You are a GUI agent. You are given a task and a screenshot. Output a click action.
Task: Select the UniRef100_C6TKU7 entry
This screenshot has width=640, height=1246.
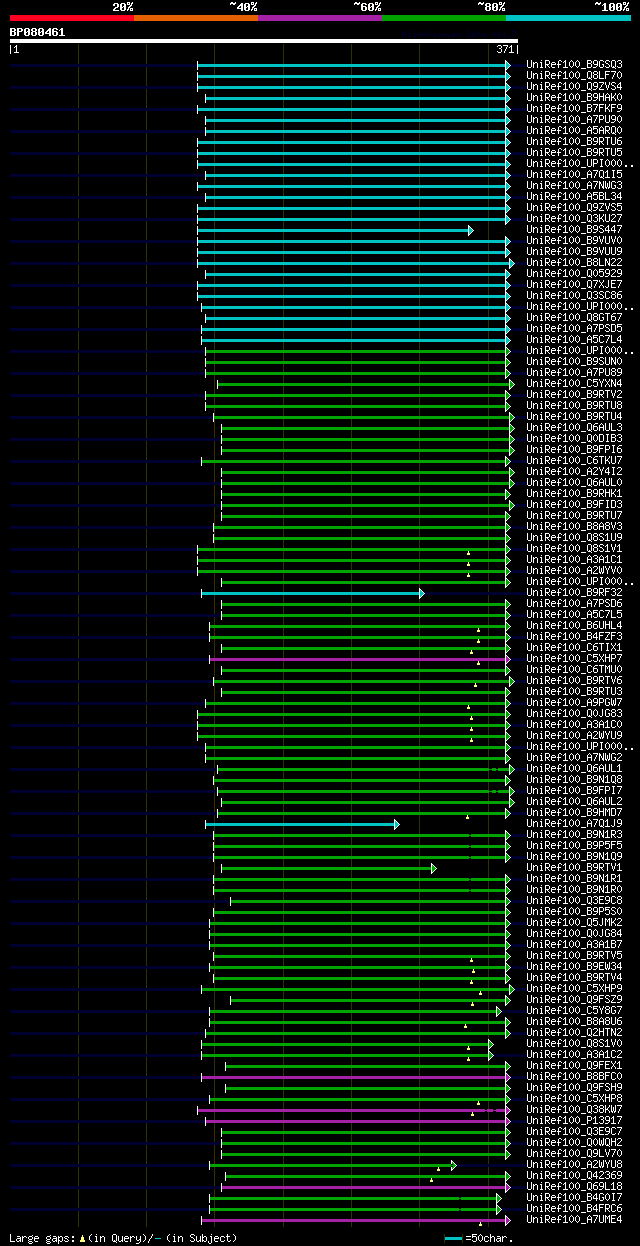[x=575, y=460]
